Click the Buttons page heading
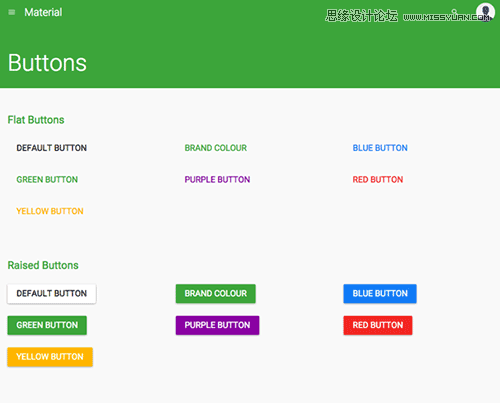This screenshot has width=500, height=403. coord(47,63)
